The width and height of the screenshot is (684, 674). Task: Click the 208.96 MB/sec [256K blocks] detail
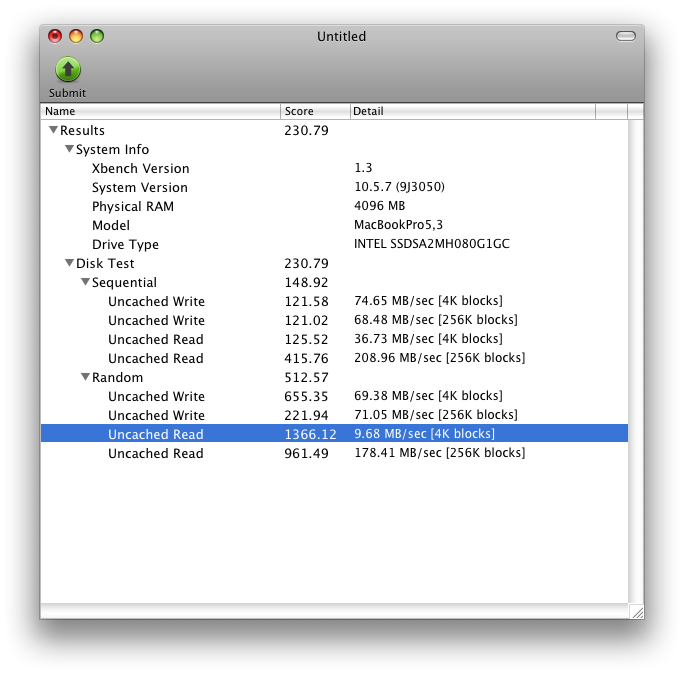click(440, 358)
